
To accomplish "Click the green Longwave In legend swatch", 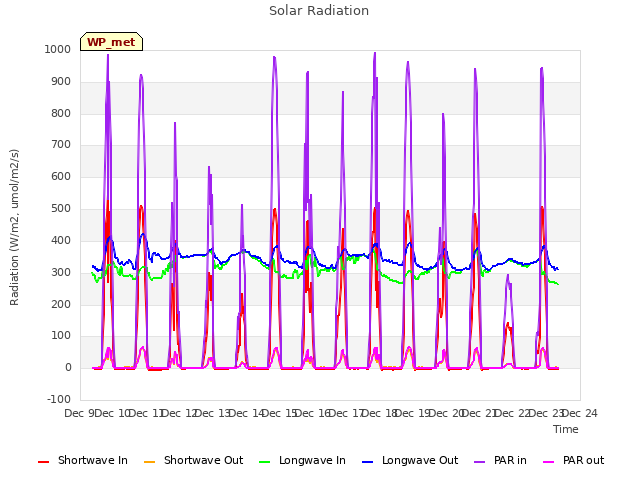I will pyautogui.click(x=264, y=462).
